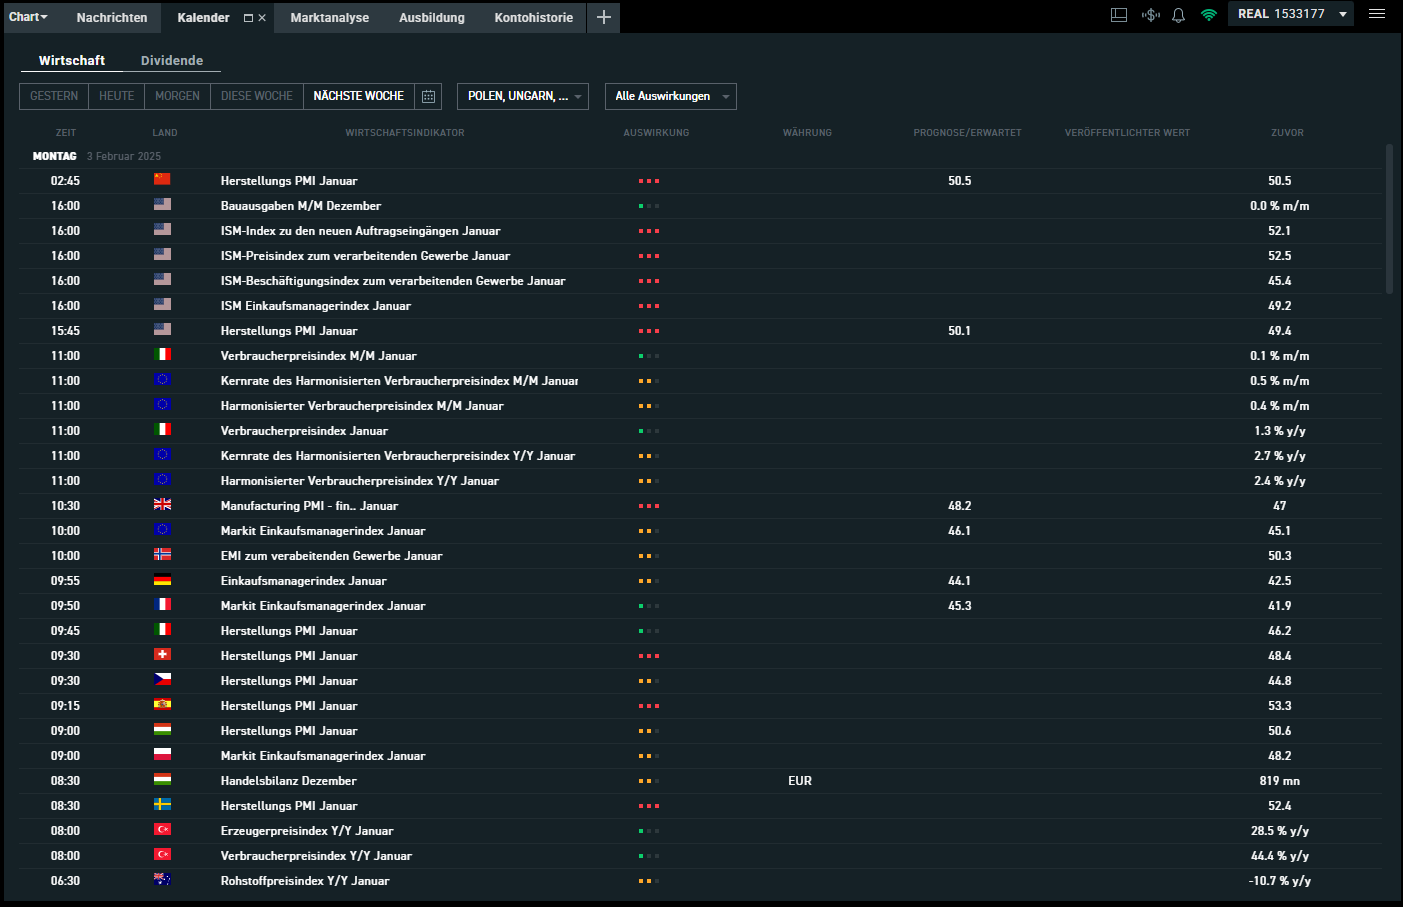Select the GESTERN period filter

54,96
